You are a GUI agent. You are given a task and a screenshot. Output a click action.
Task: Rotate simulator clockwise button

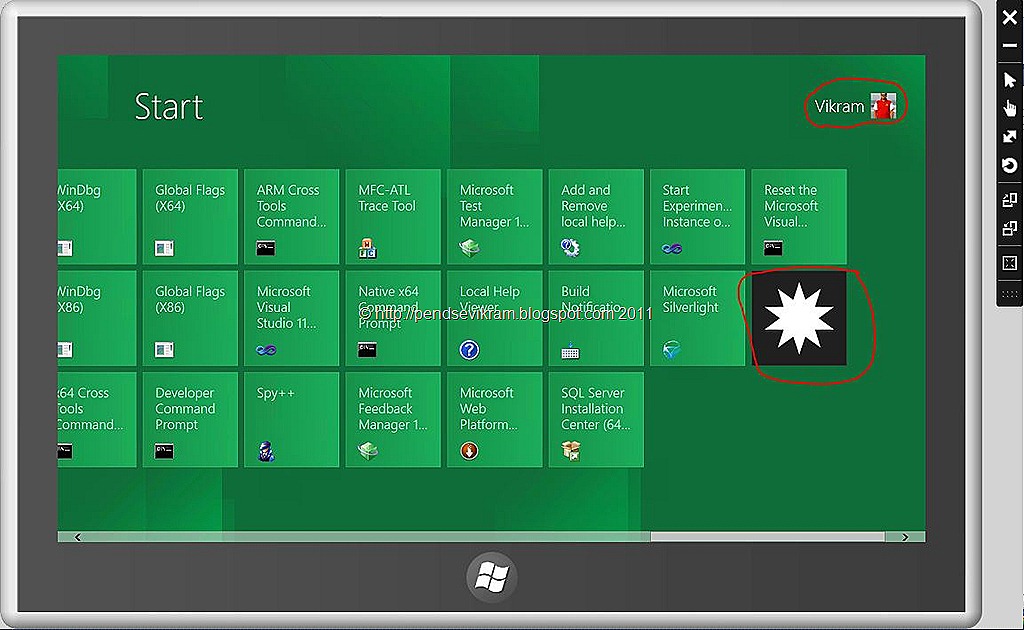[x=1010, y=199]
